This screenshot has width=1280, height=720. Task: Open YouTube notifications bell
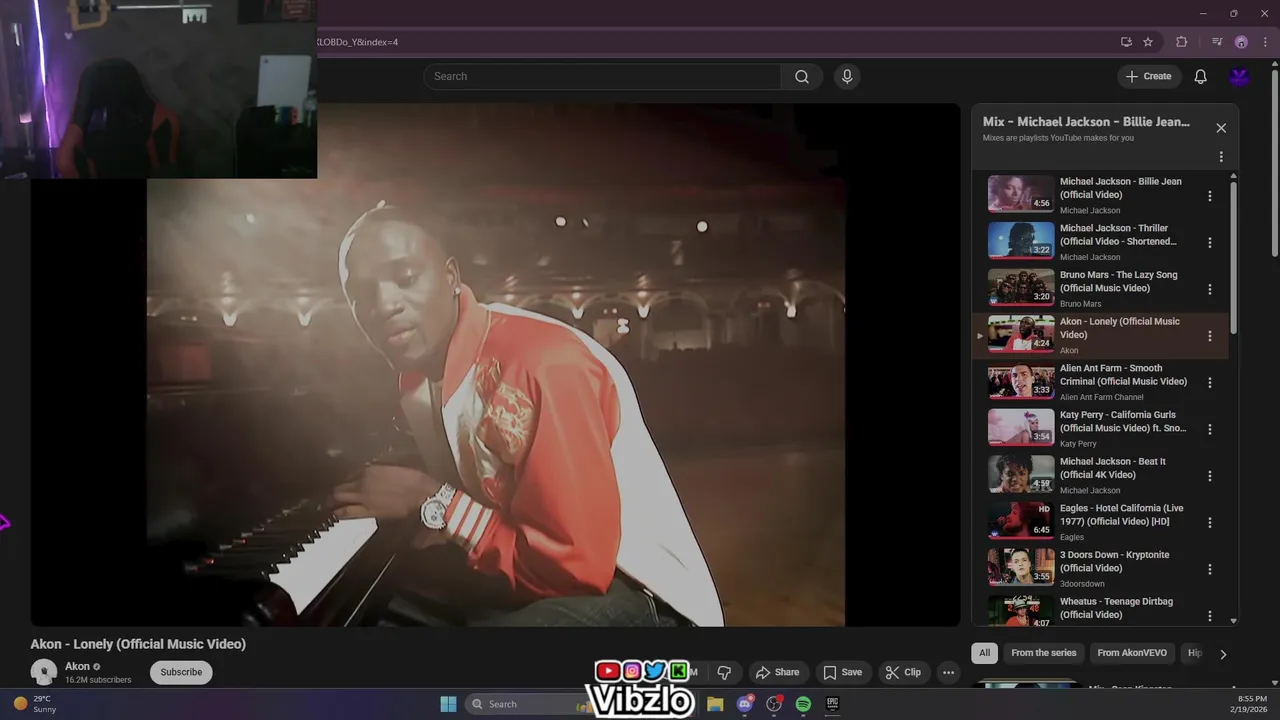pos(1200,77)
